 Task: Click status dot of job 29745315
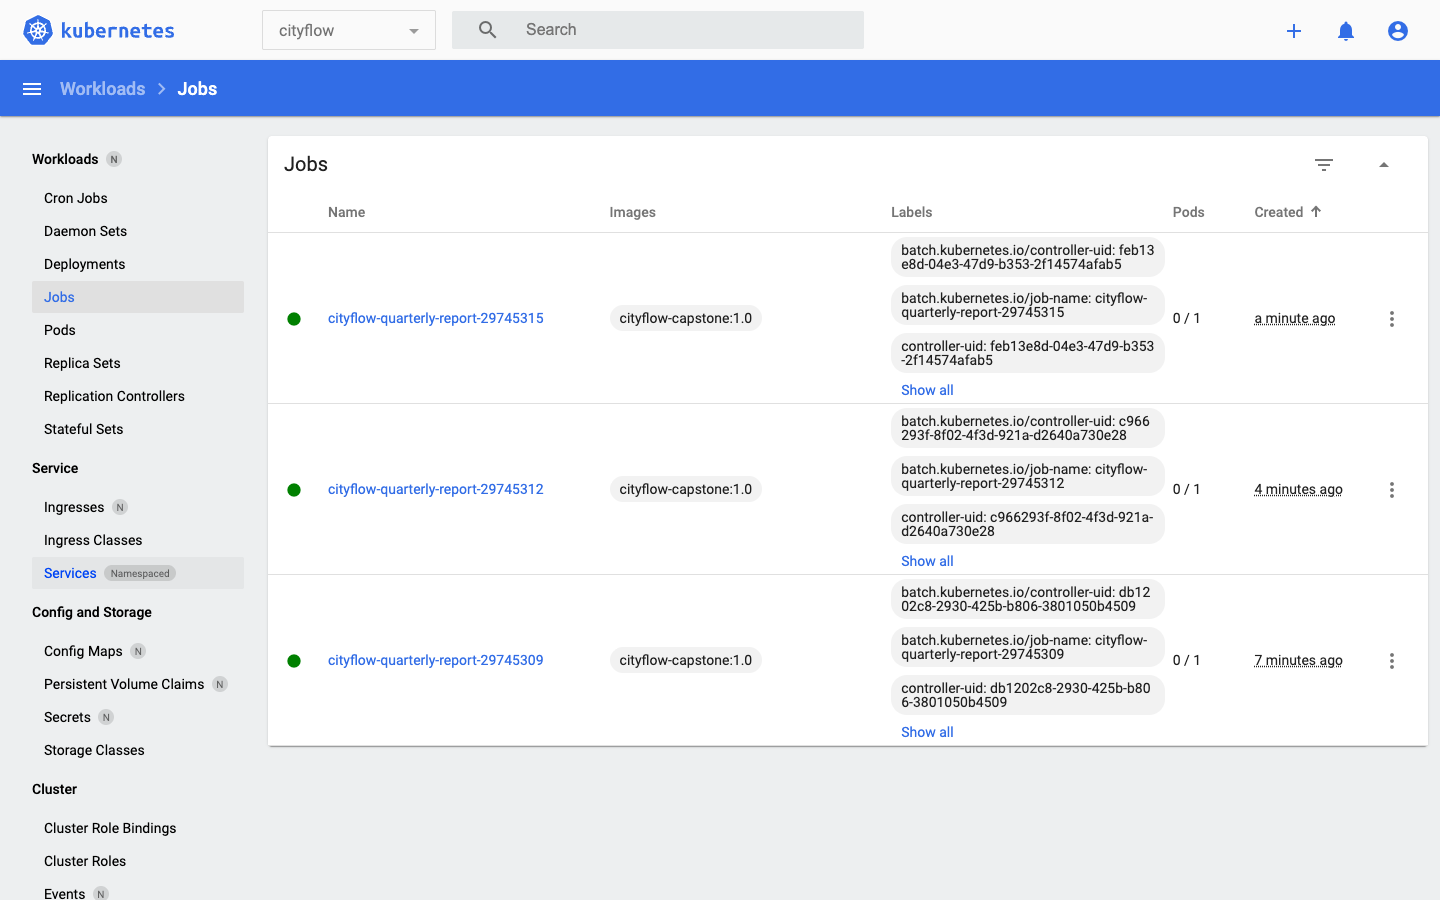coord(294,319)
